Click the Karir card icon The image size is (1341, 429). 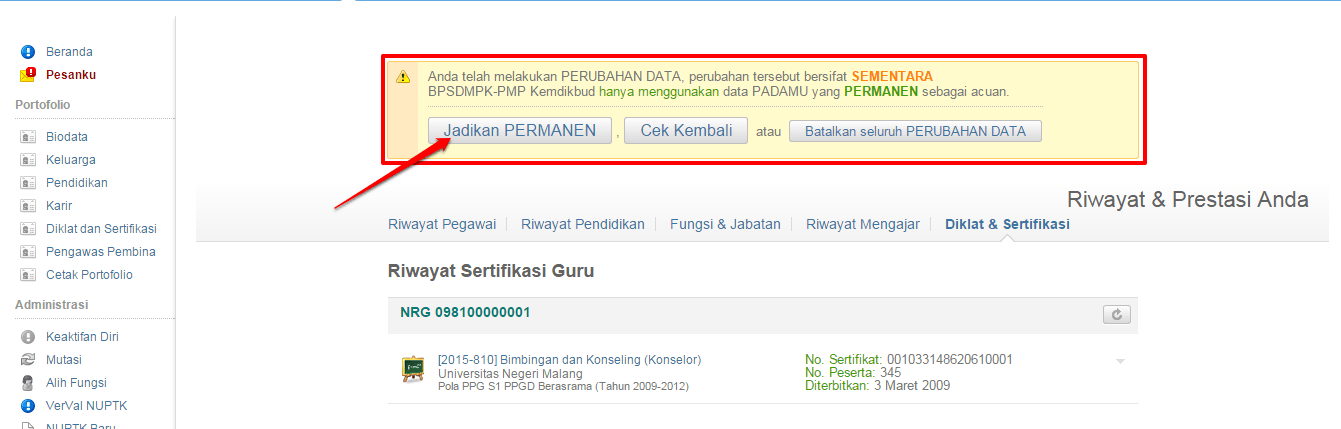[x=28, y=206]
